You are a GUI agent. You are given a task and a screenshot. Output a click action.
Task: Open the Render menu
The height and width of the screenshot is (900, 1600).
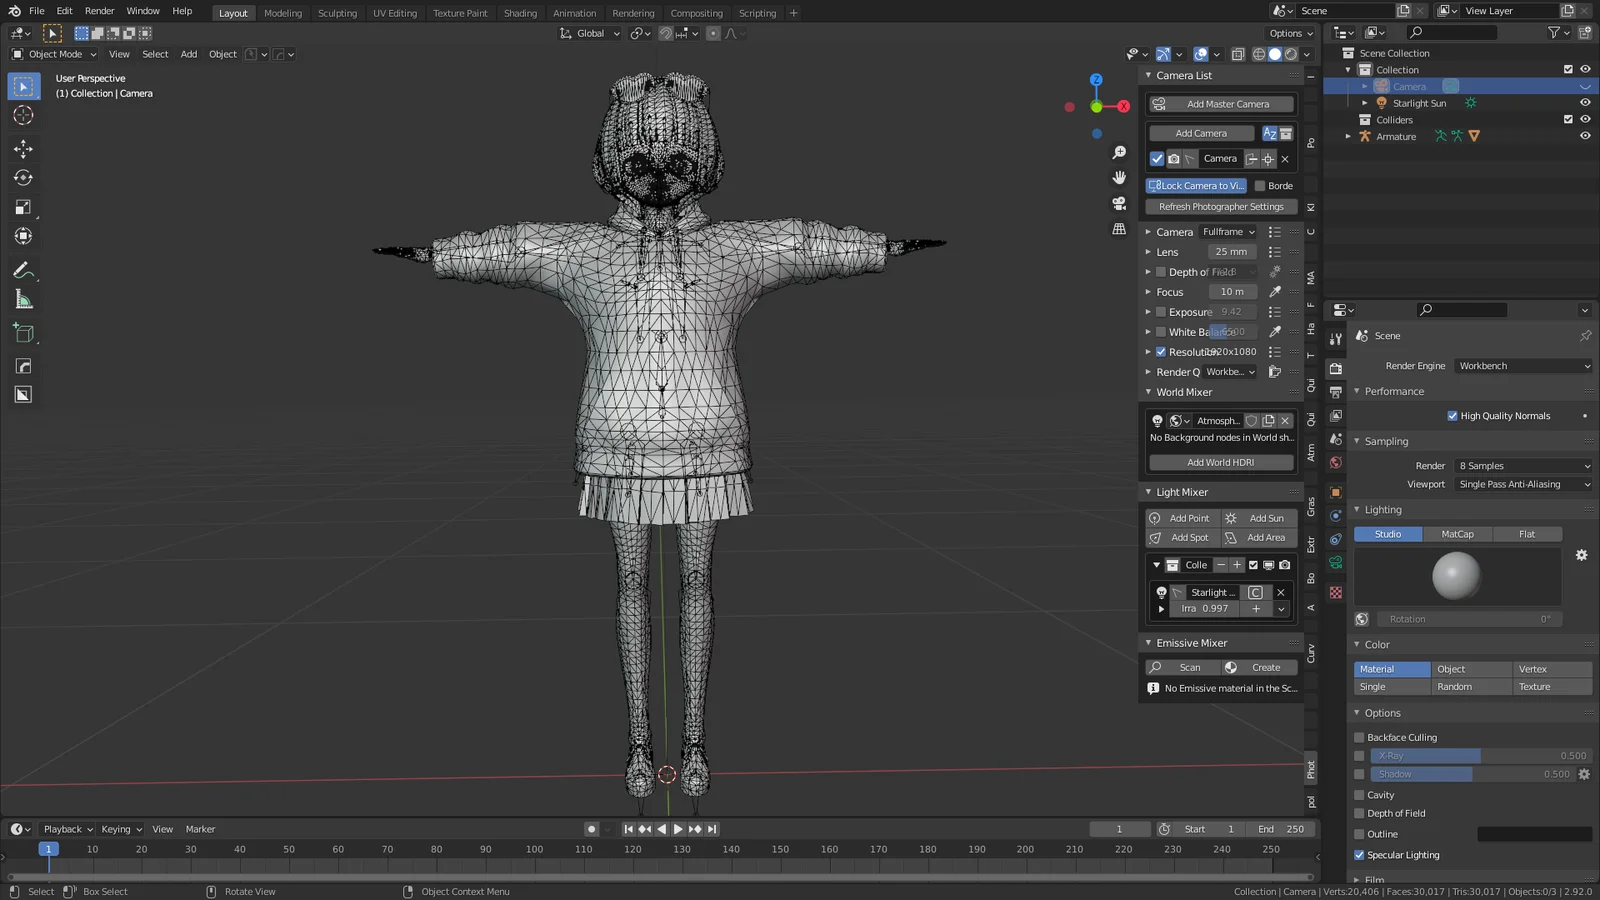(99, 11)
